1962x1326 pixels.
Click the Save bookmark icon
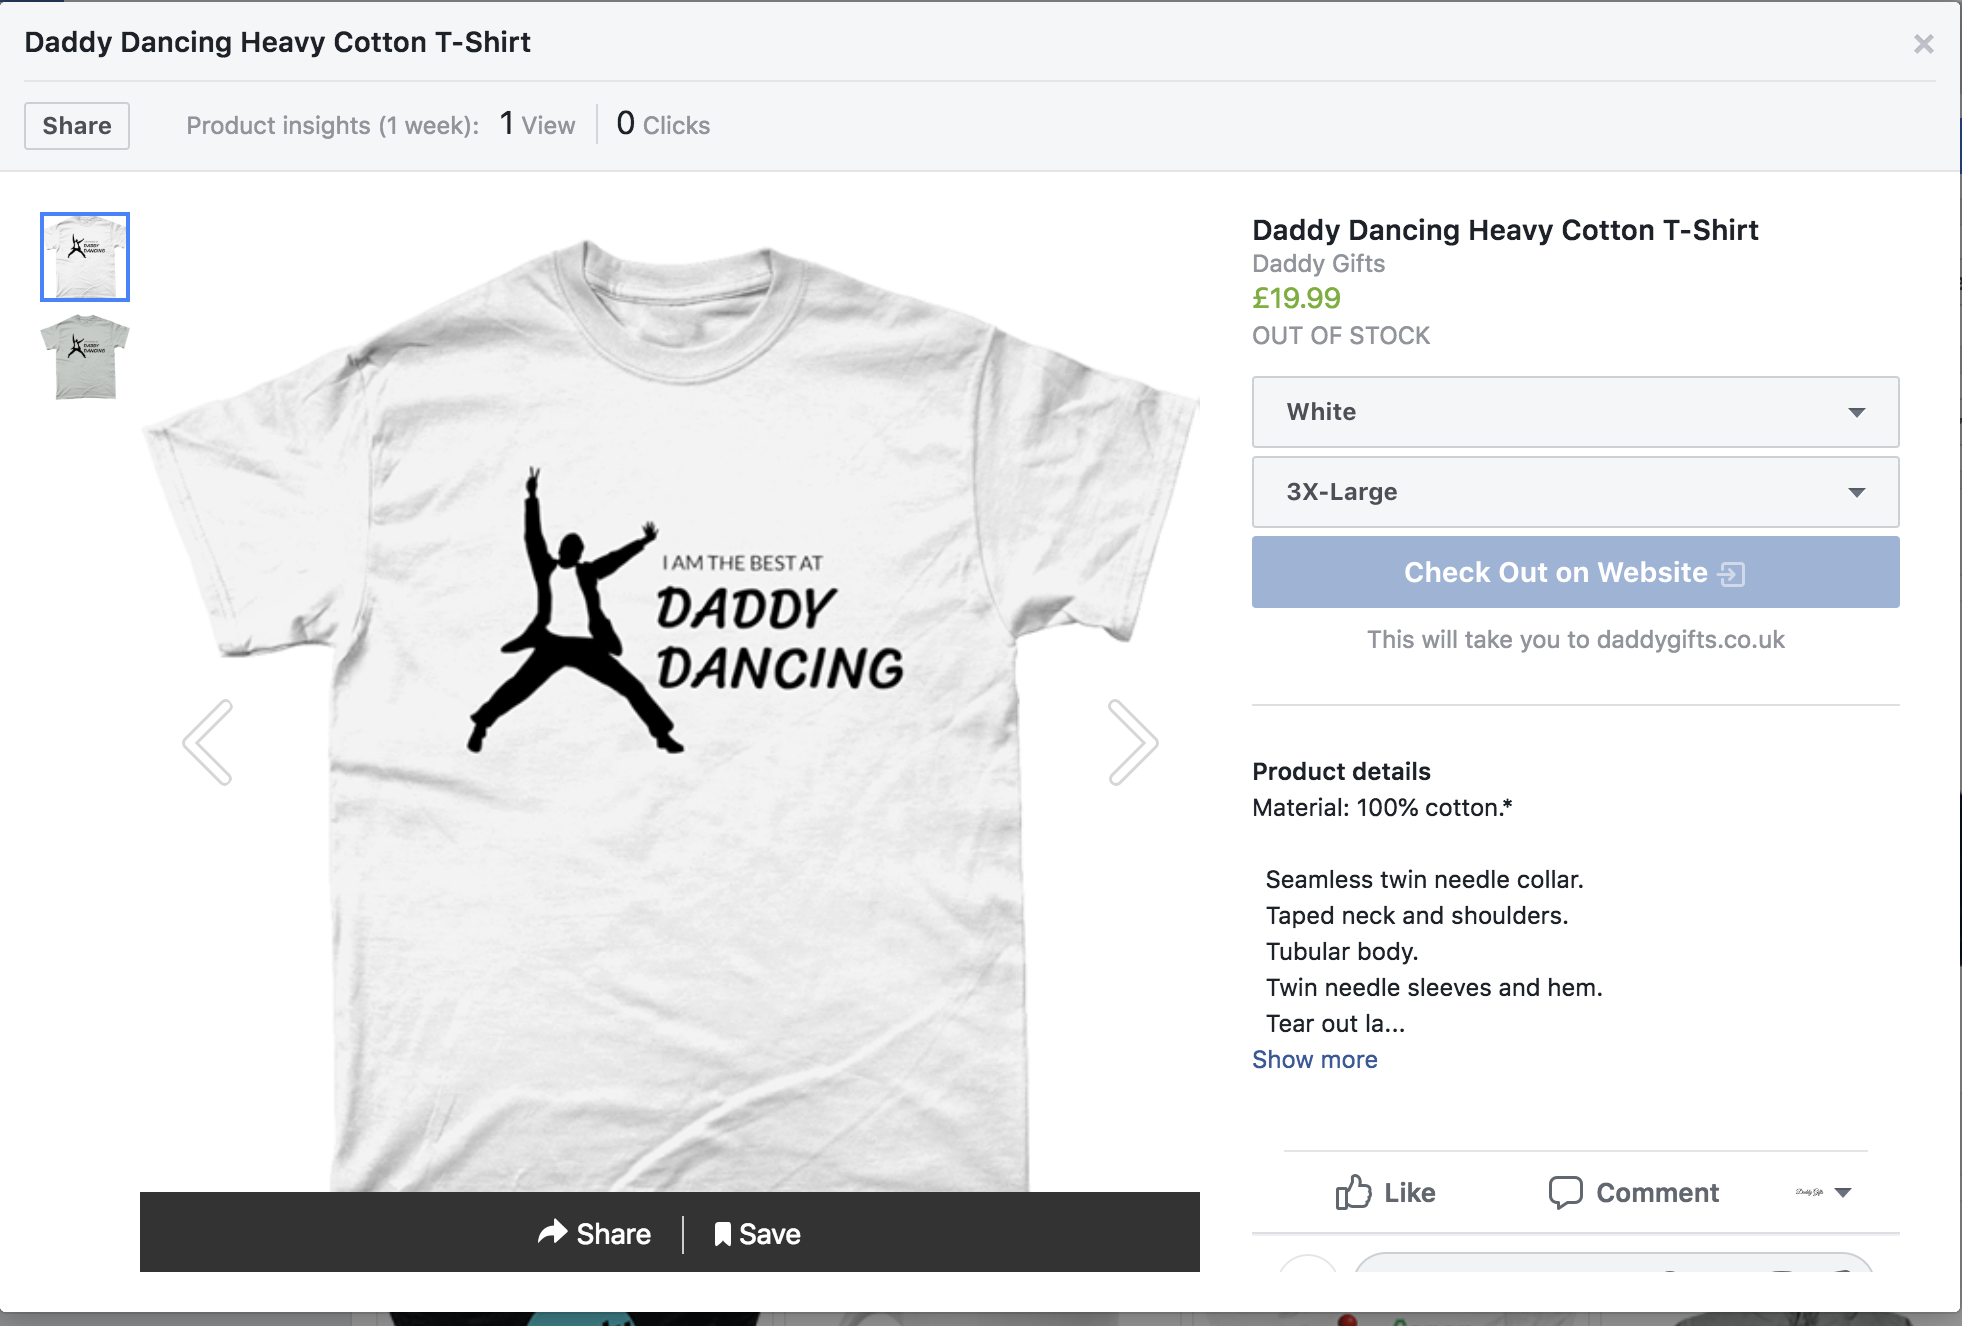point(722,1234)
